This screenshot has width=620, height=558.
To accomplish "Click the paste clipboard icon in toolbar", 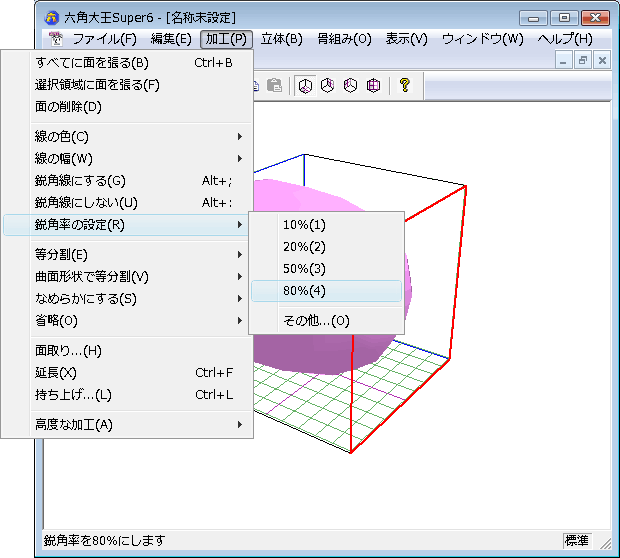I will 273,86.
